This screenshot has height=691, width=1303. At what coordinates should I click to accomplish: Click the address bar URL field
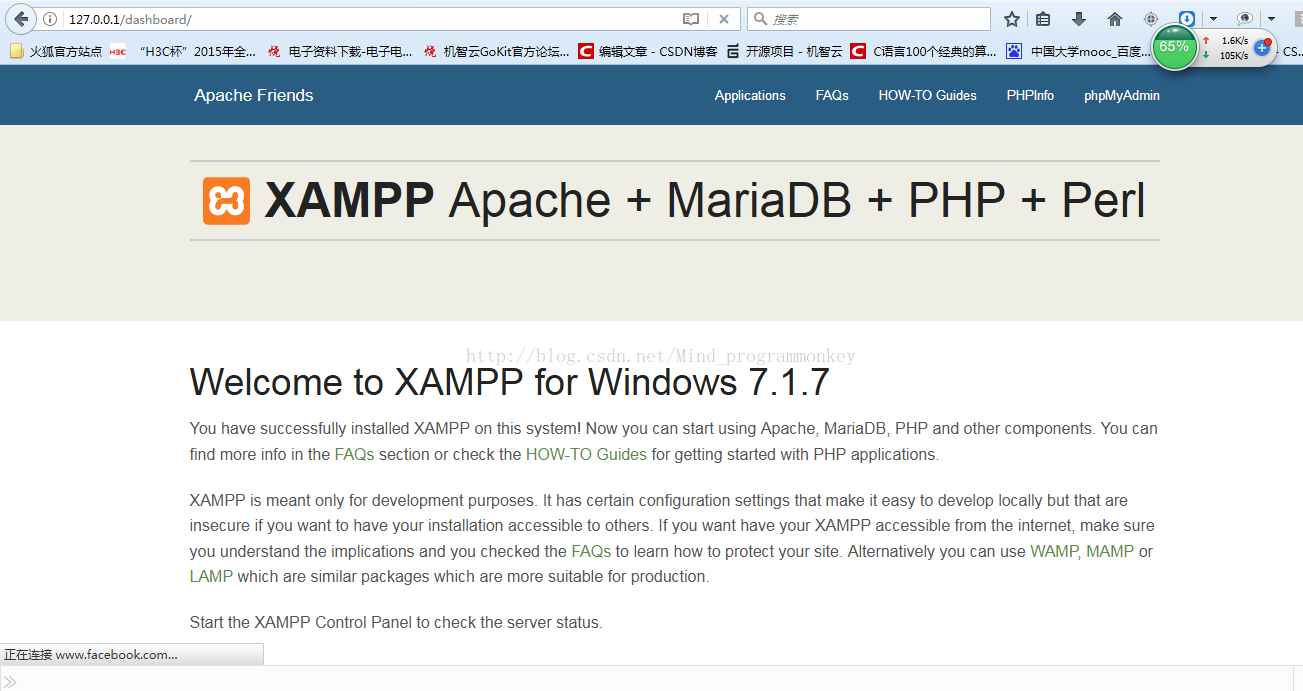[370, 19]
